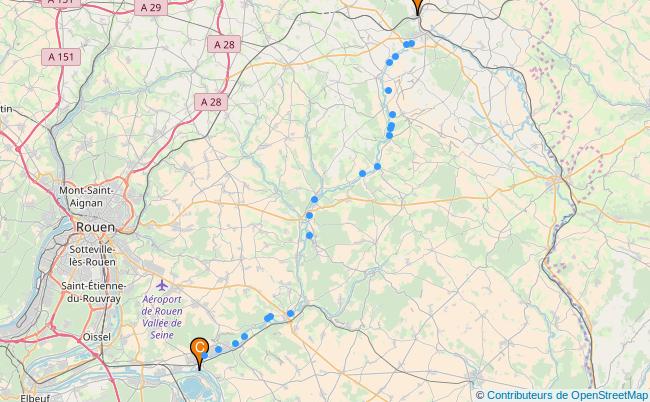Click the Rouen city label
The height and width of the screenshot is (402, 650).
(96, 227)
